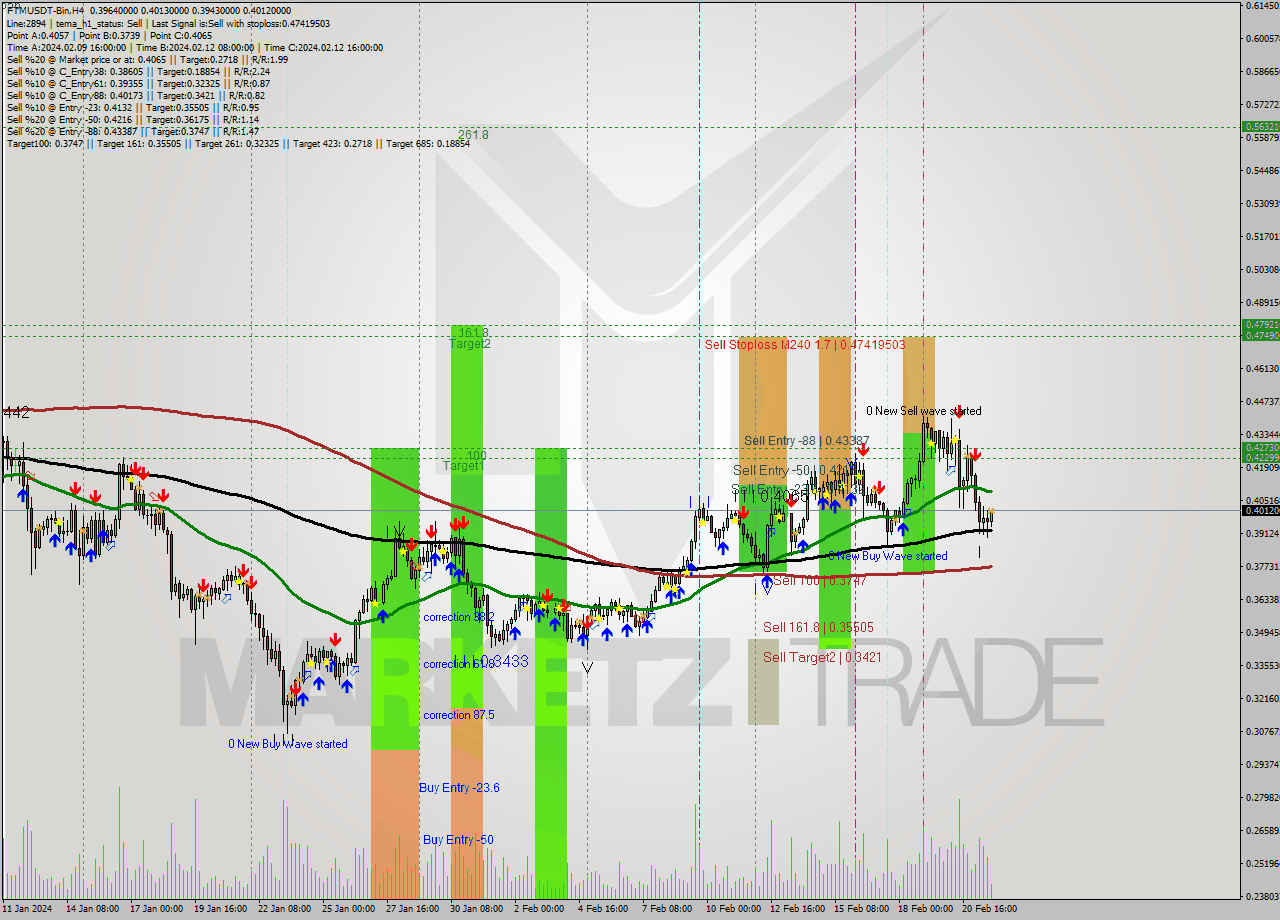Click the green '261.8' level label
Image resolution: width=1280 pixels, height=920 pixels.
pyautogui.click(x=473, y=134)
